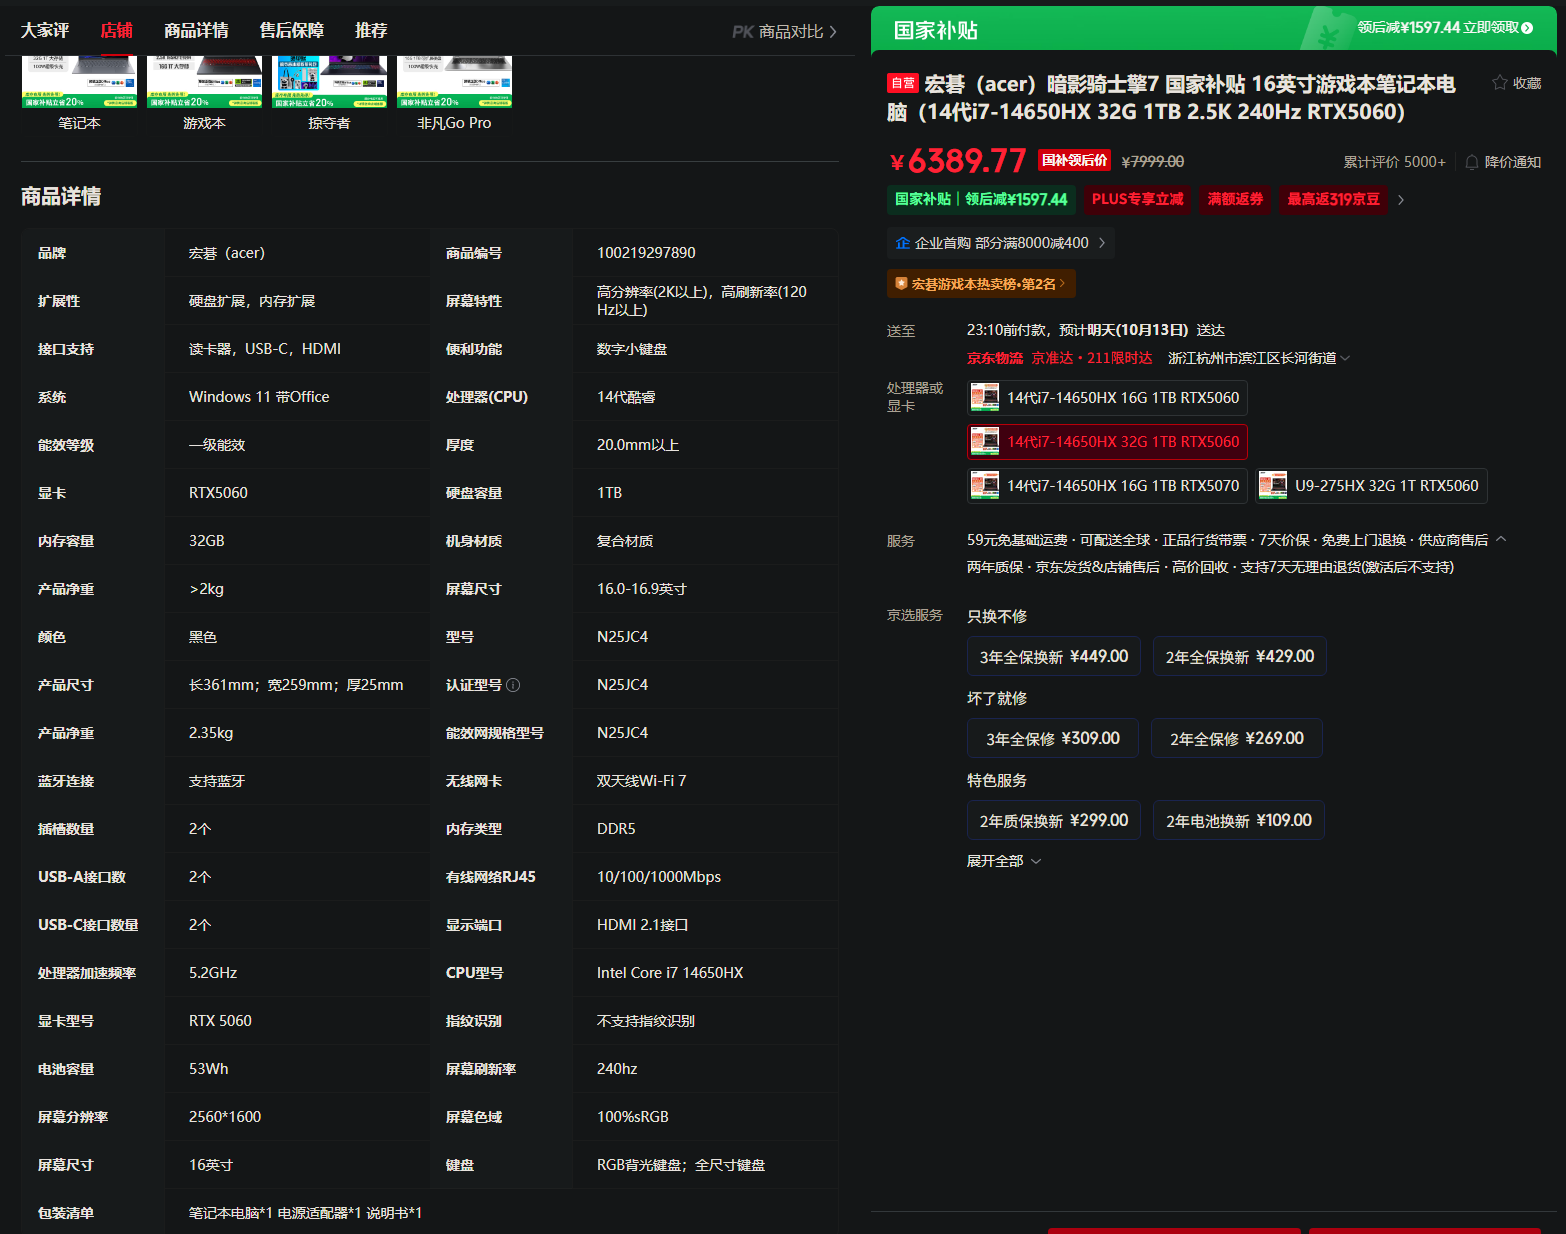Switch to the 大家评 tab
Screen dimensions: 1566x1234
point(45,31)
